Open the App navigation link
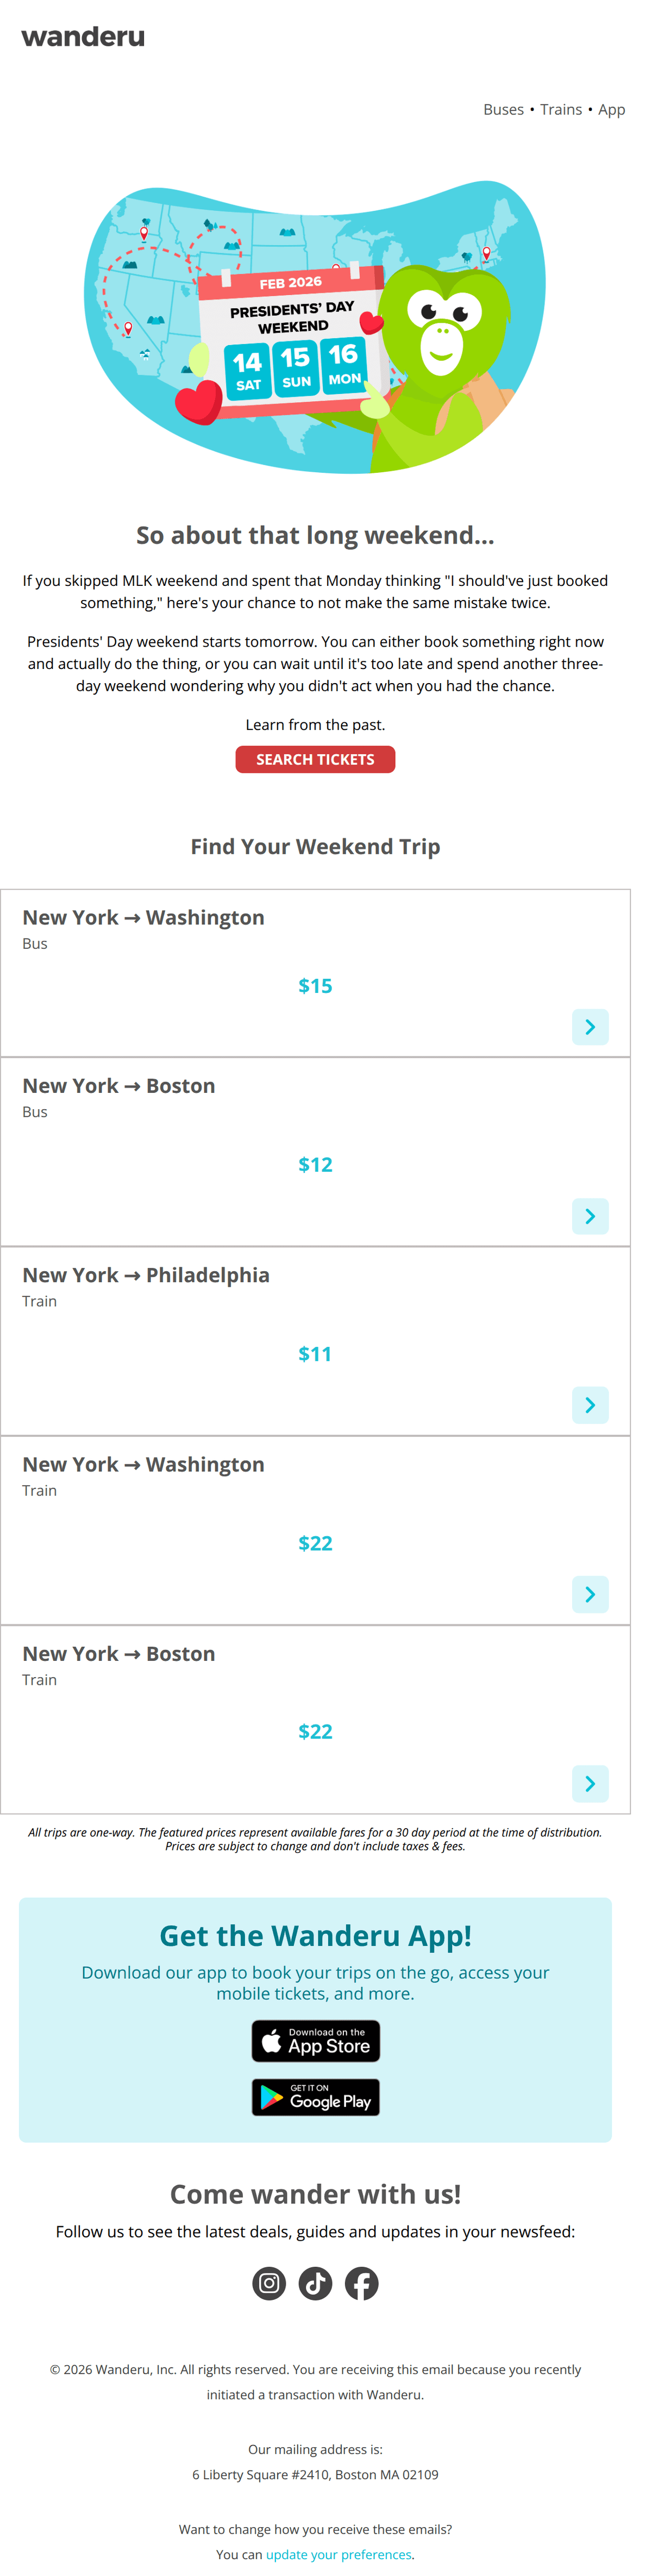 (x=611, y=110)
